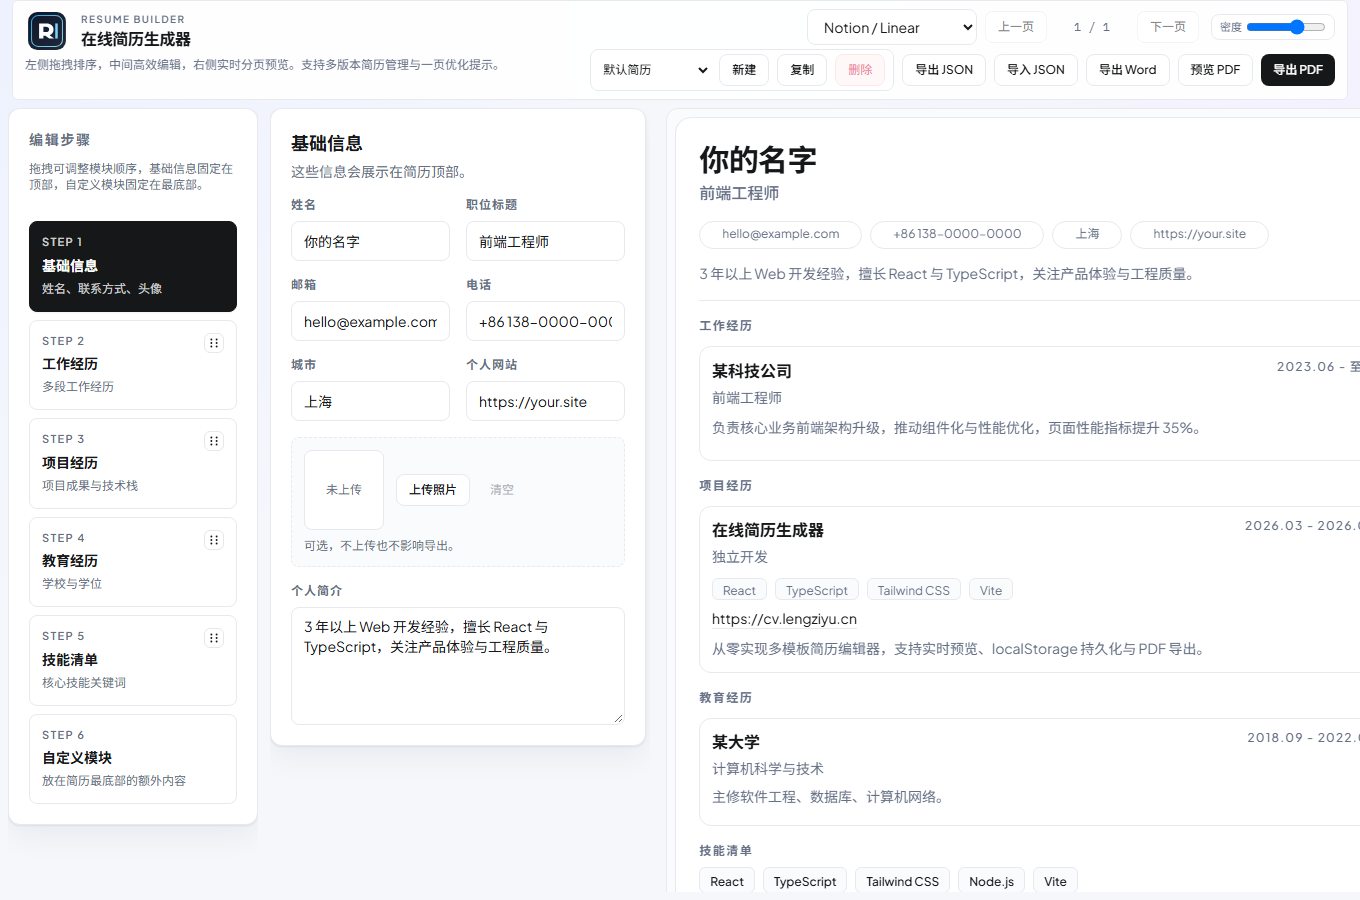Screen dimensions: 1360x900
Task: Click the 新建 button
Action: 744,70
